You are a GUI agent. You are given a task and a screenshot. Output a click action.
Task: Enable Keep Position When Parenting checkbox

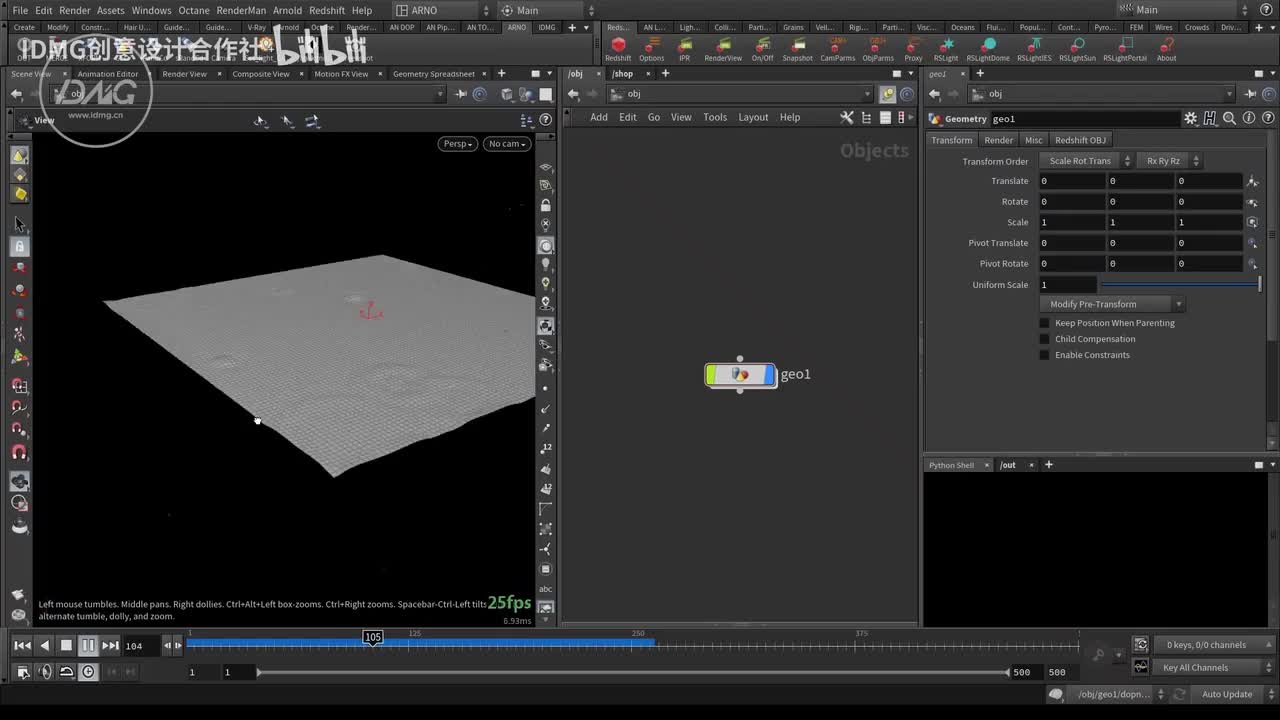1045,323
